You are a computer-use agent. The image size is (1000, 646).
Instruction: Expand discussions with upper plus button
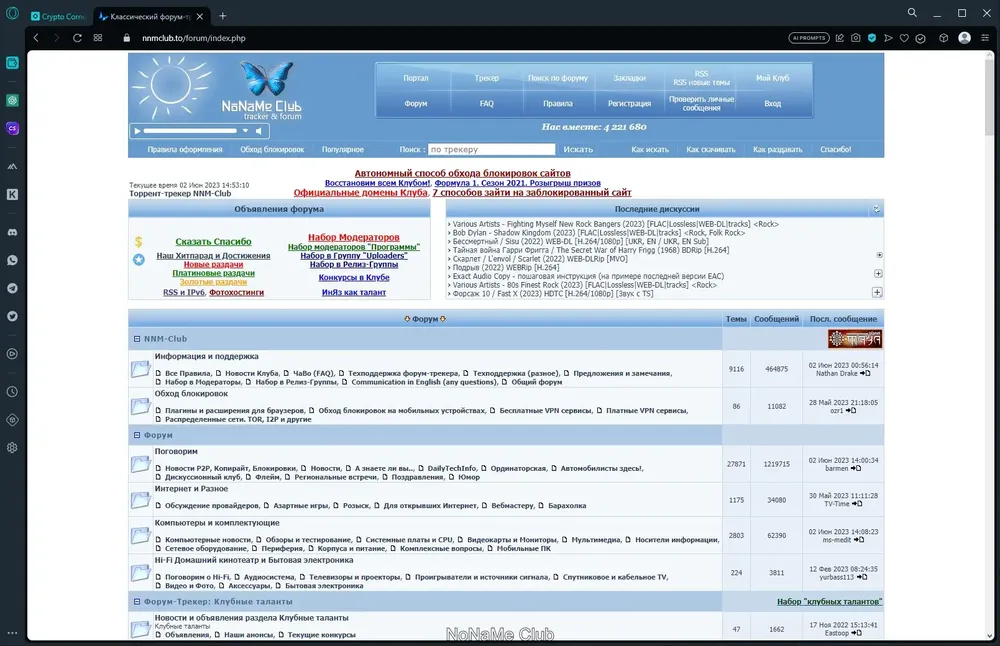[878, 274]
